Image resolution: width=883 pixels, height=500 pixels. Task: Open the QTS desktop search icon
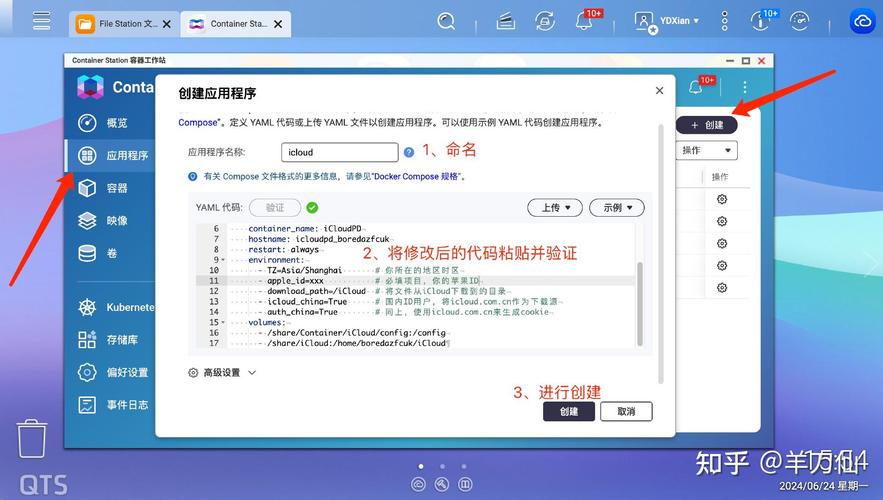coord(446,21)
